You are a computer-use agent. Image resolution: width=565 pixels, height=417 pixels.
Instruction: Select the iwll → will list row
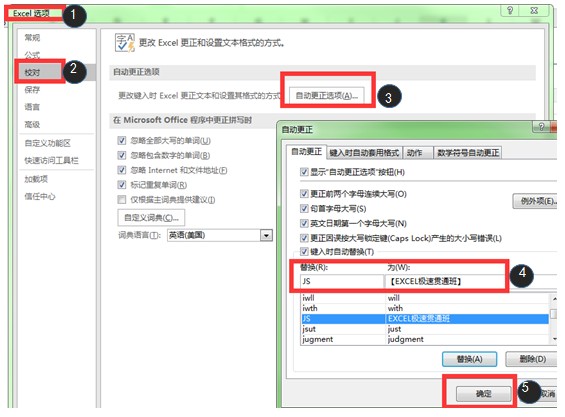(x=424, y=298)
